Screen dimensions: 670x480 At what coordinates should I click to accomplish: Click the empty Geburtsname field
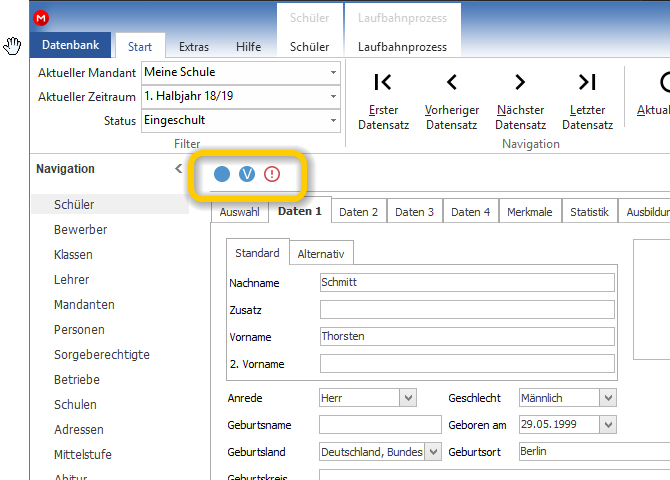click(380, 425)
